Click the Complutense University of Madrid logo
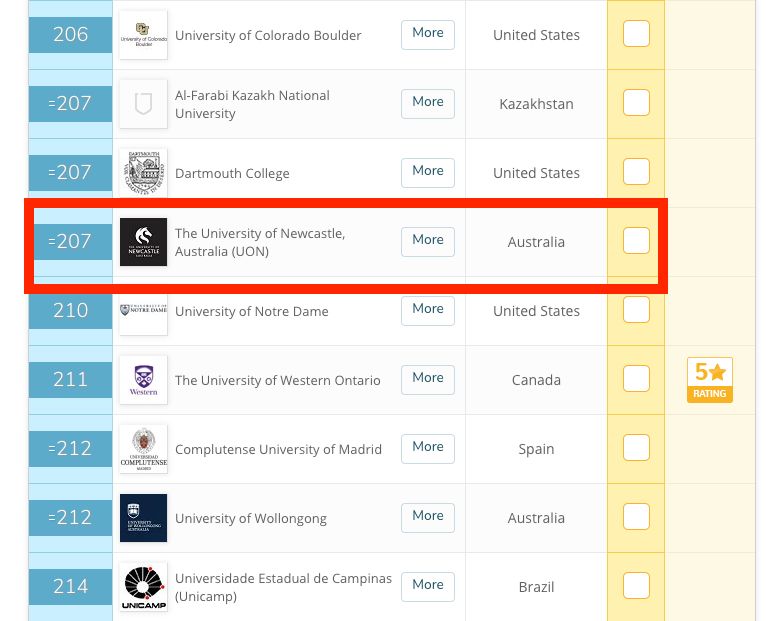The height and width of the screenshot is (621, 766). (x=143, y=449)
